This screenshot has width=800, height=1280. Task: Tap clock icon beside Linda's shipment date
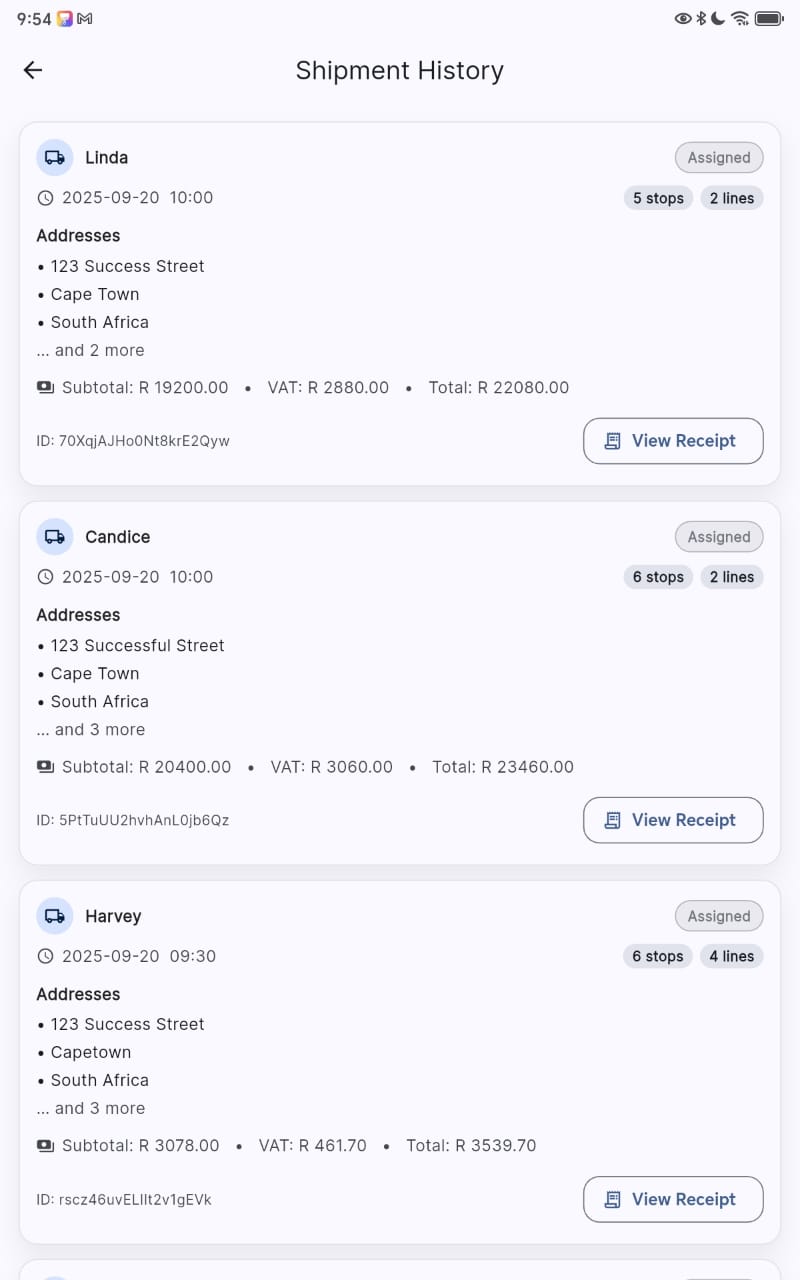pyautogui.click(x=45, y=198)
